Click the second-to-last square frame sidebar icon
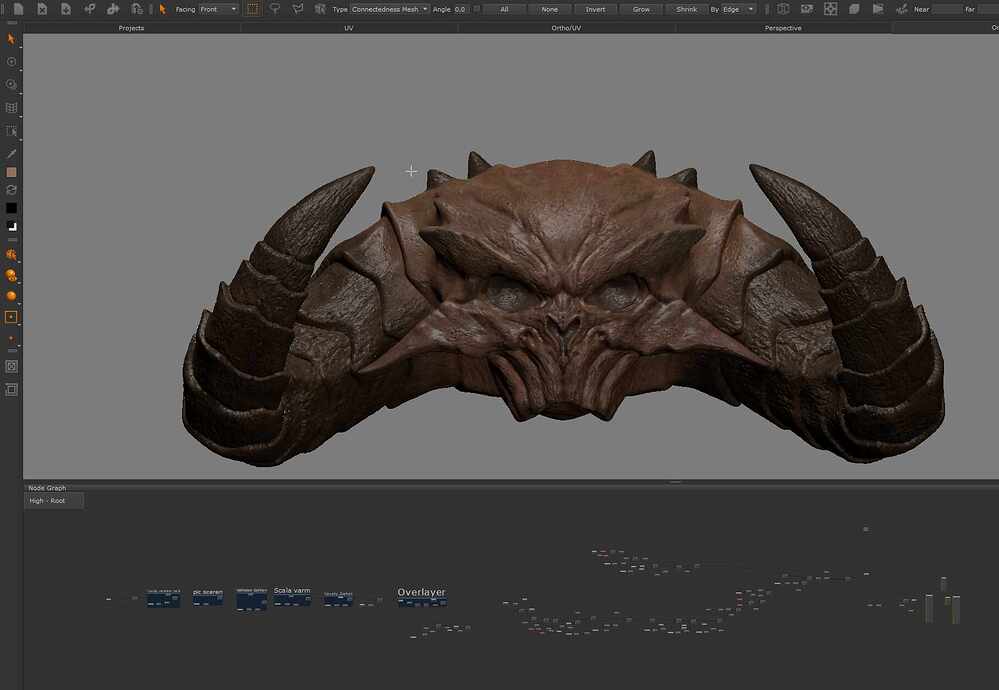Screen dimensions: 999x690 point(11,366)
